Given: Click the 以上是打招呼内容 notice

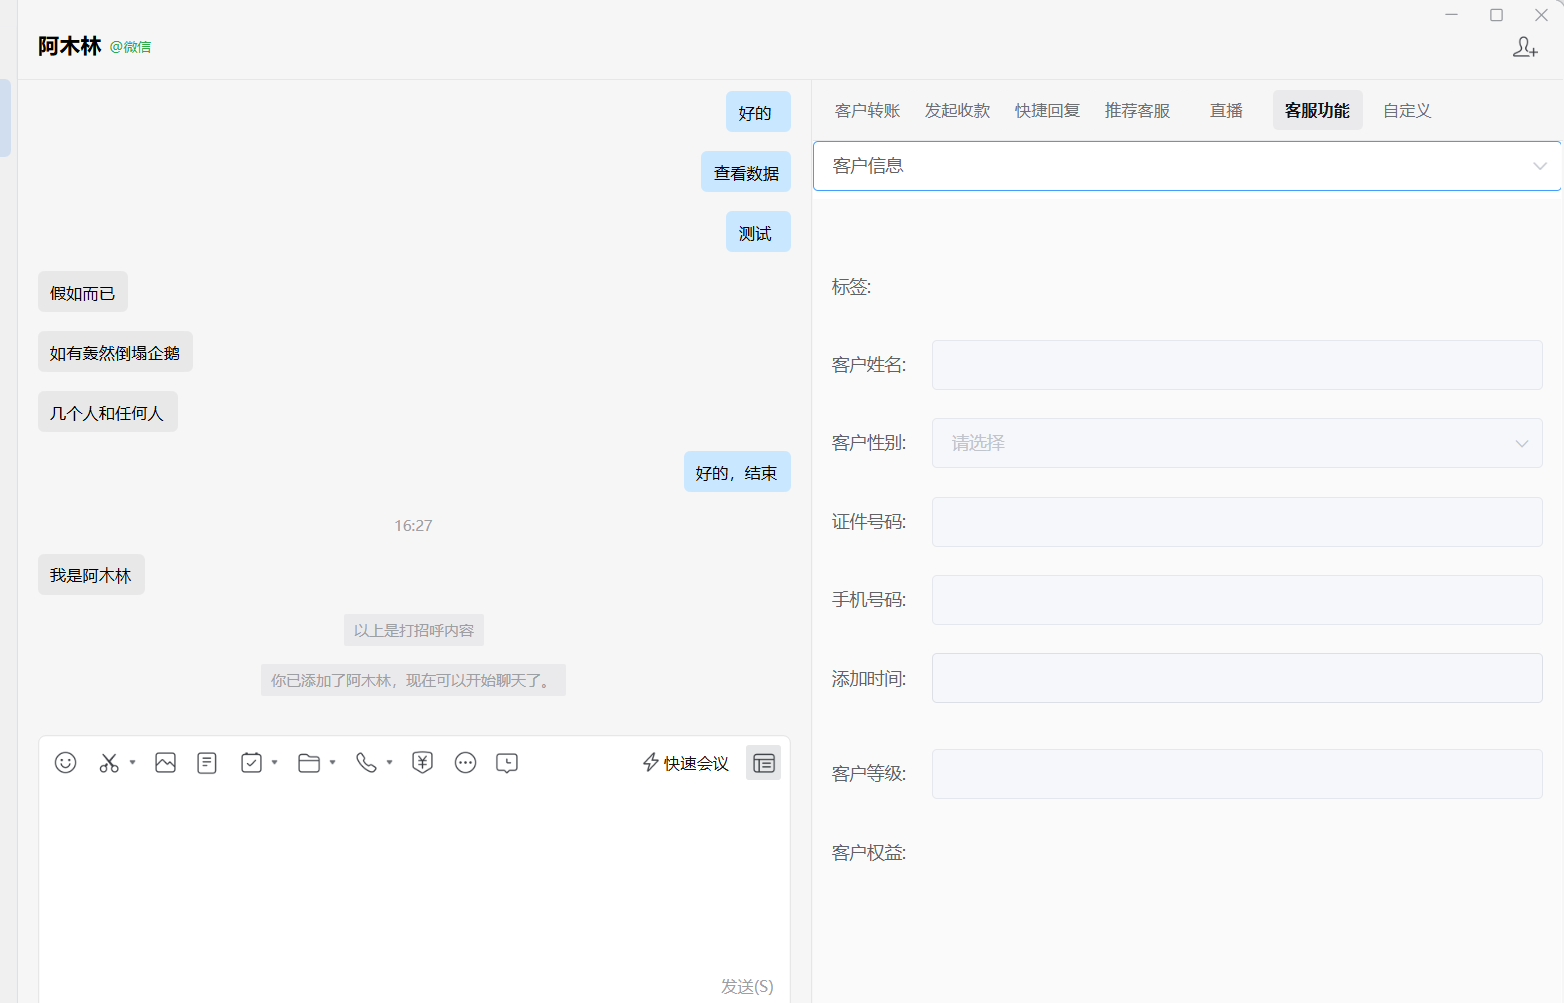Looking at the screenshot, I should [x=414, y=630].
